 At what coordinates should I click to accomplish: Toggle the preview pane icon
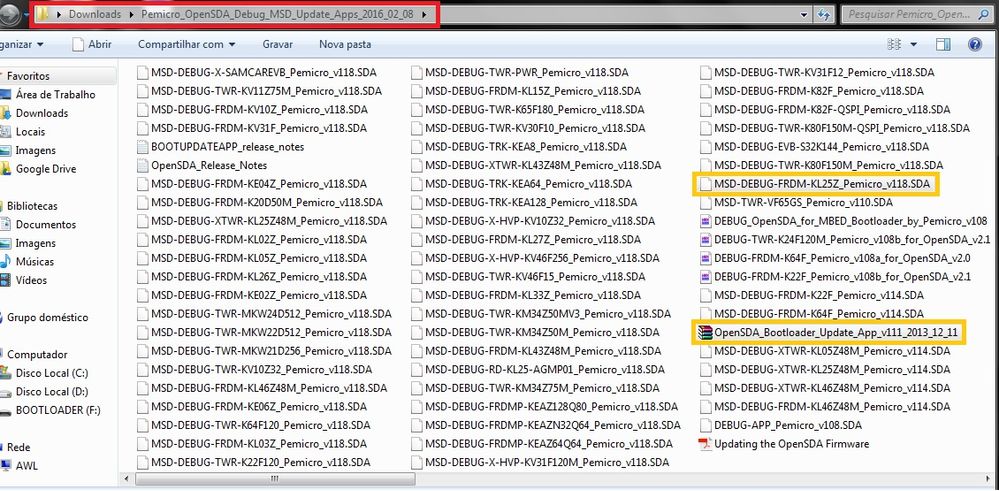(943, 45)
